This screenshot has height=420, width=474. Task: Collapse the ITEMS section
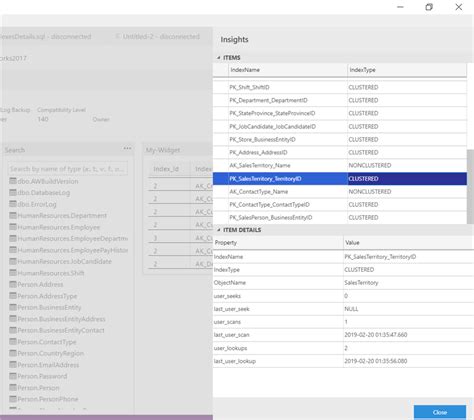(219, 58)
